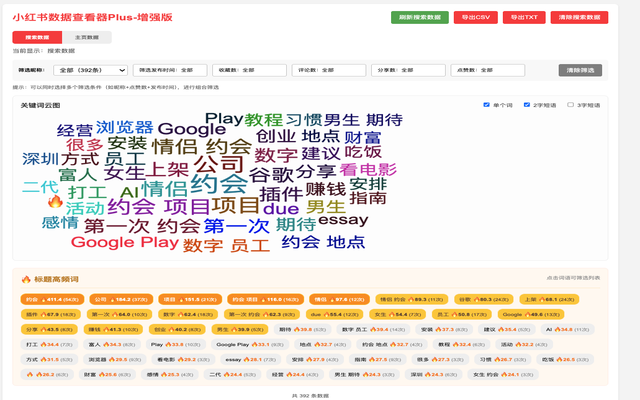Click the large word 公司 in the word cloud

[x=218, y=164]
